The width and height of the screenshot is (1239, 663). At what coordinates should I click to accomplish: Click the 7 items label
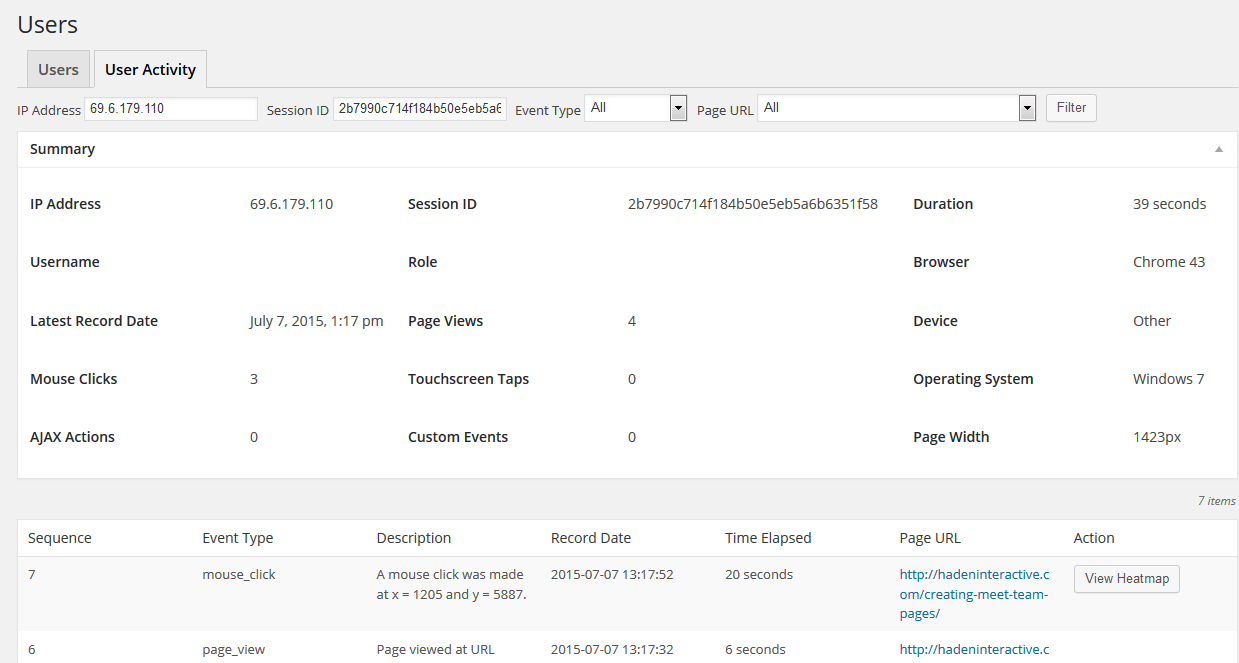[1216, 500]
